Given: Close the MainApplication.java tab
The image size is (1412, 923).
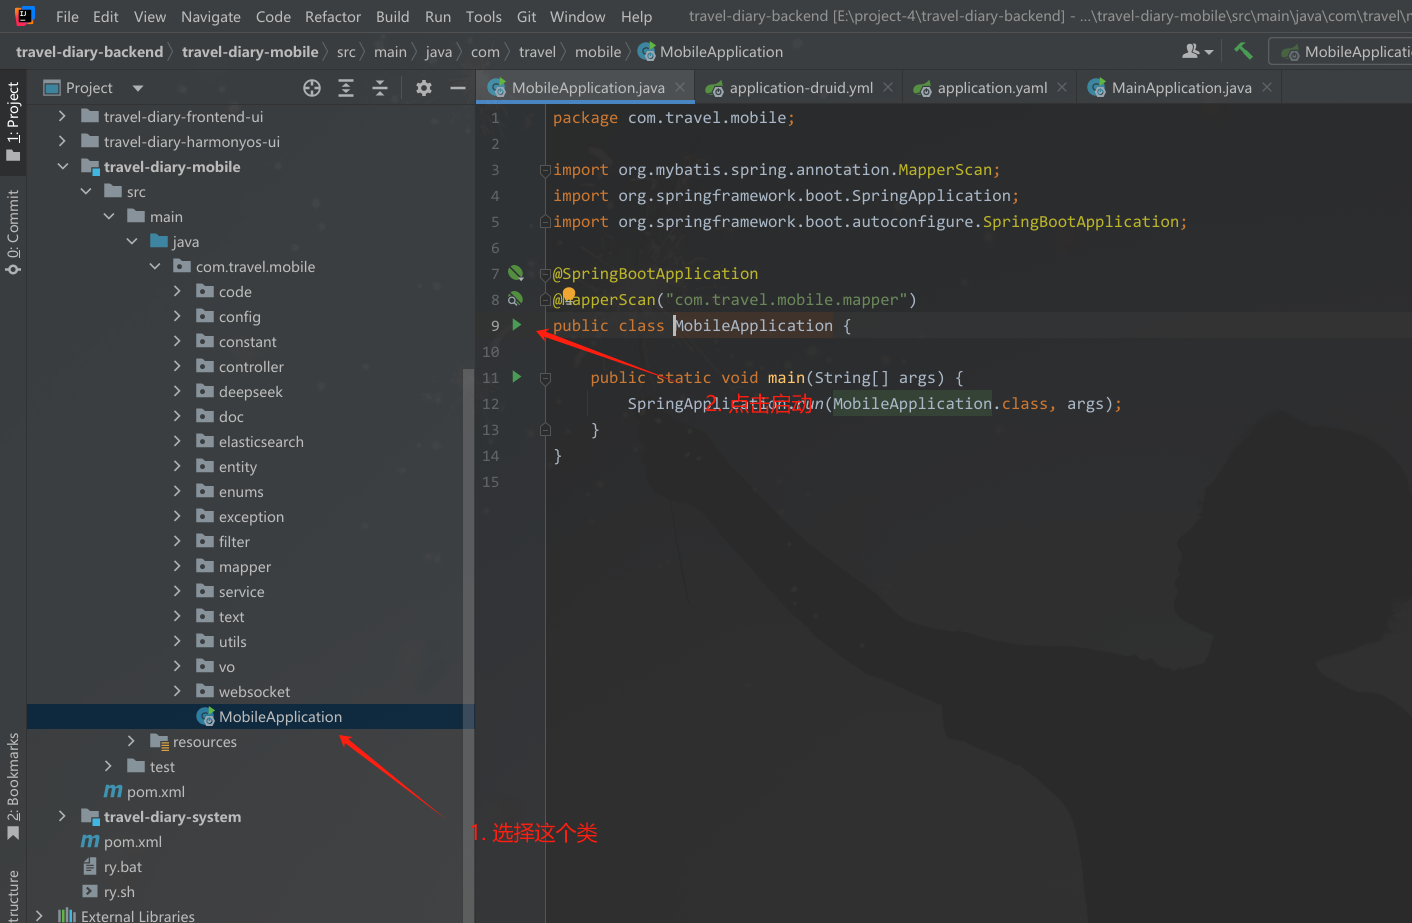Looking at the screenshot, I should (x=1267, y=87).
